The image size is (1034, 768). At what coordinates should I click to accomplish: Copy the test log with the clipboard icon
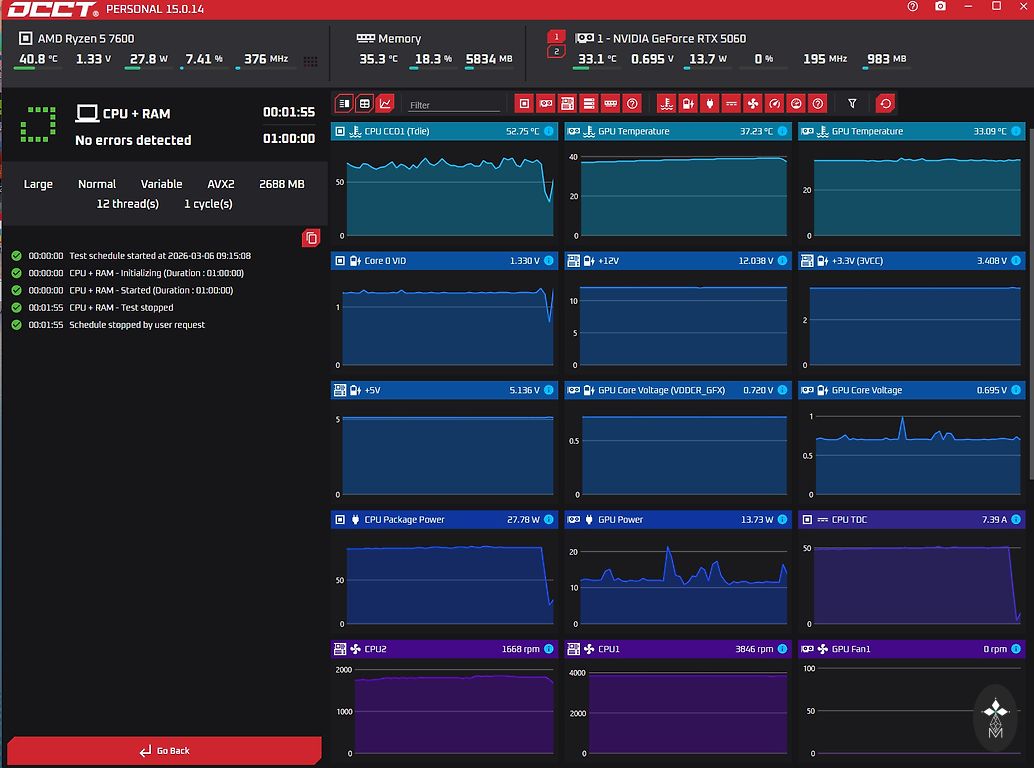[x=311, y=238]
